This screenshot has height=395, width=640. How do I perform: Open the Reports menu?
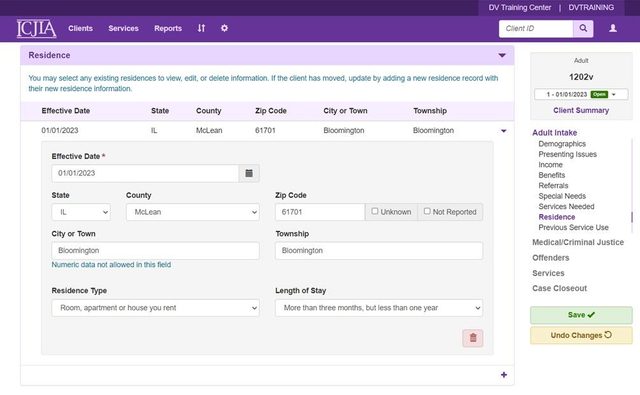point(168,28)
